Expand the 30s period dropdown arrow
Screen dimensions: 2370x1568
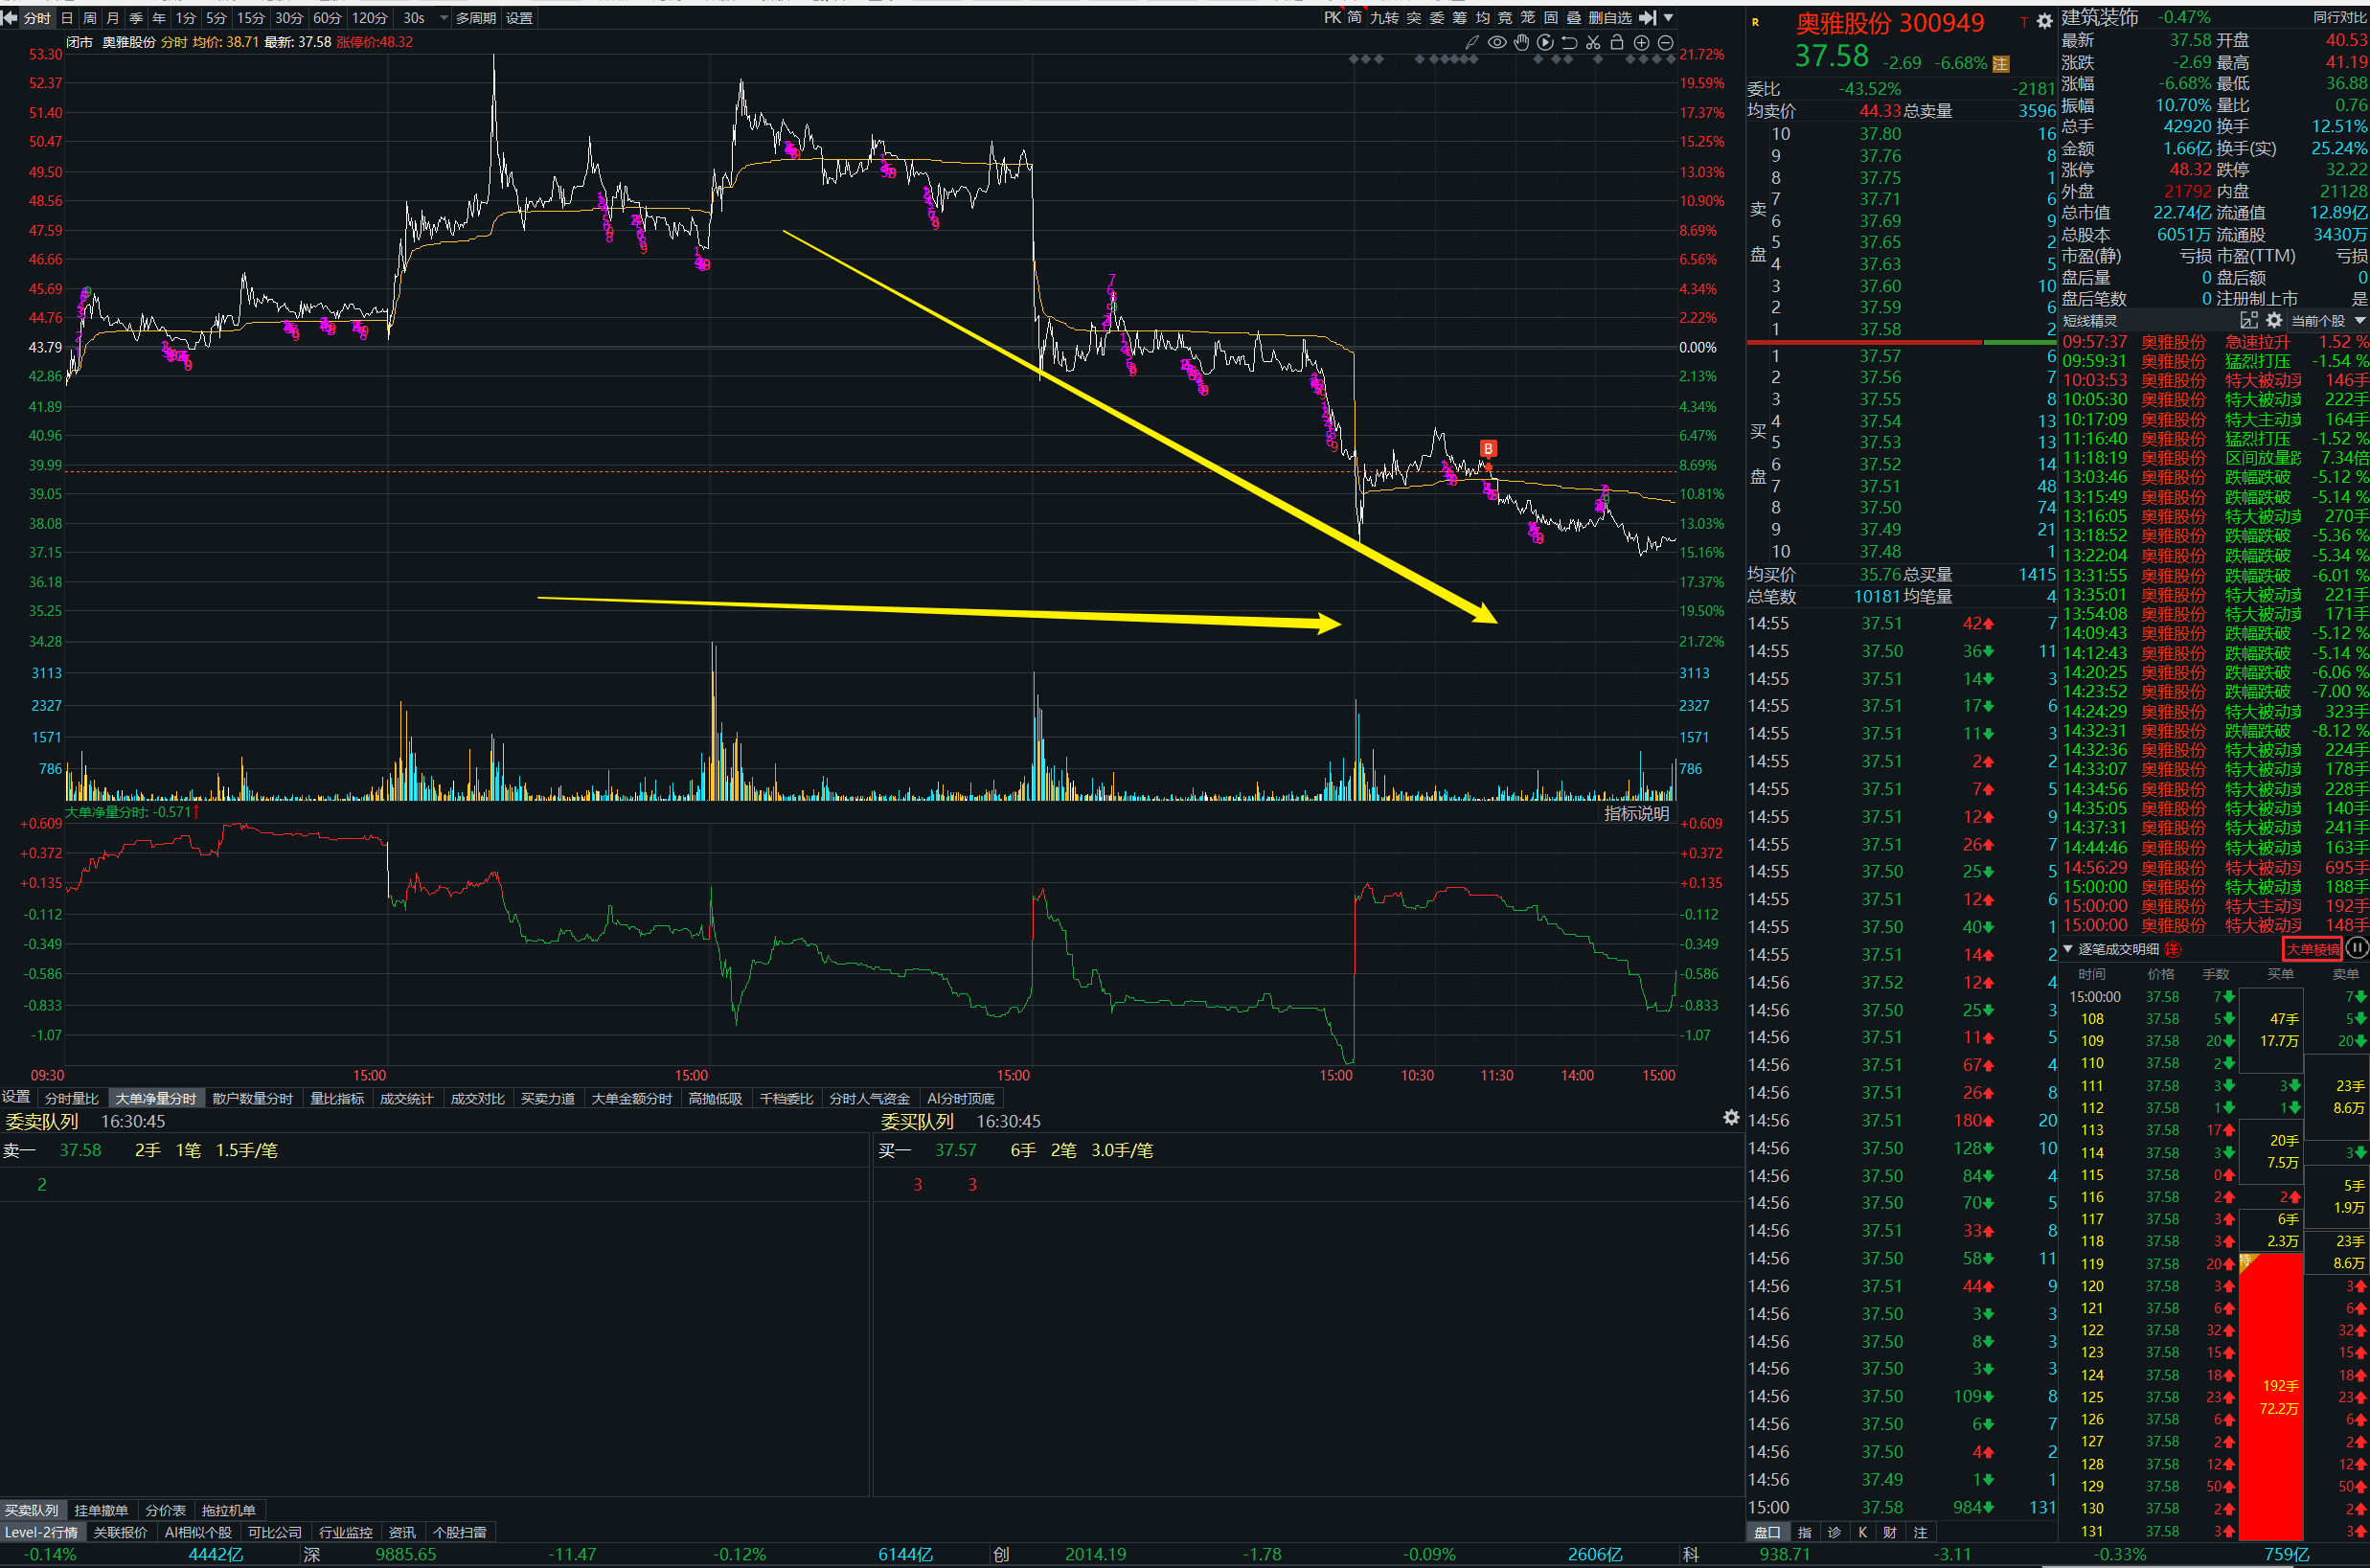[444, 18]
